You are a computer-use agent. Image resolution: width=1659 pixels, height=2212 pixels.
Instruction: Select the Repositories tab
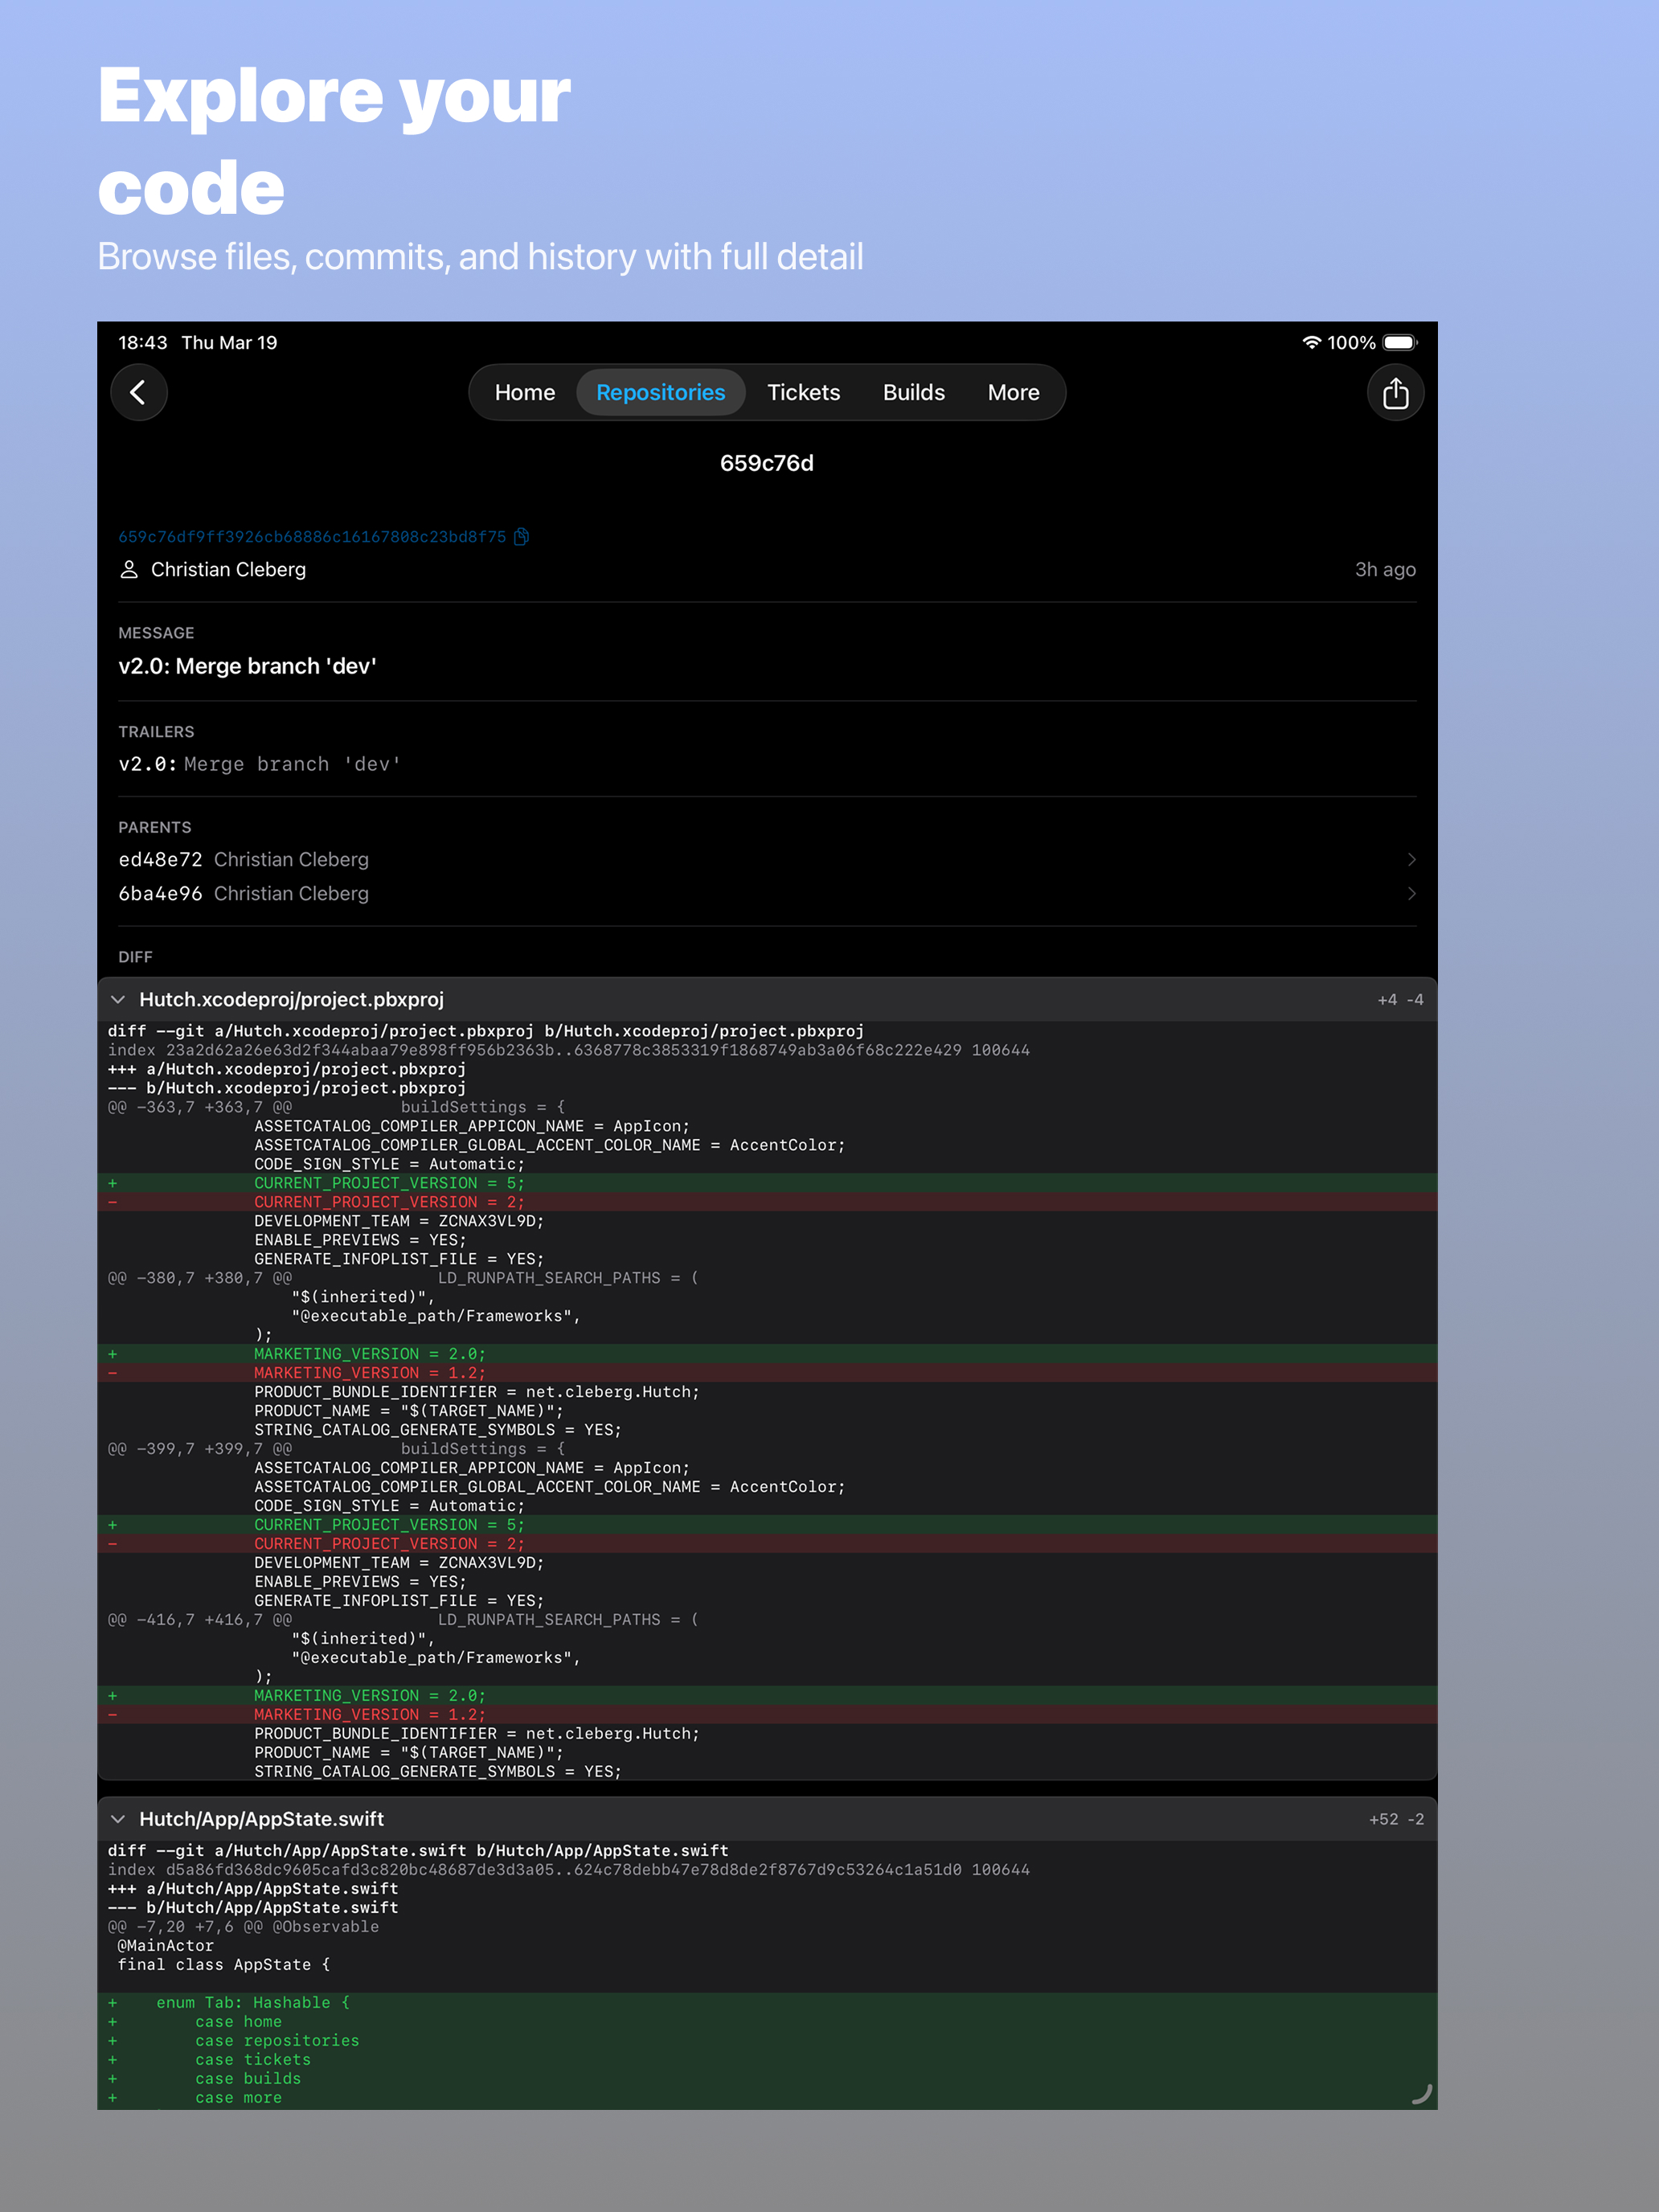click(x=661, y=392)
